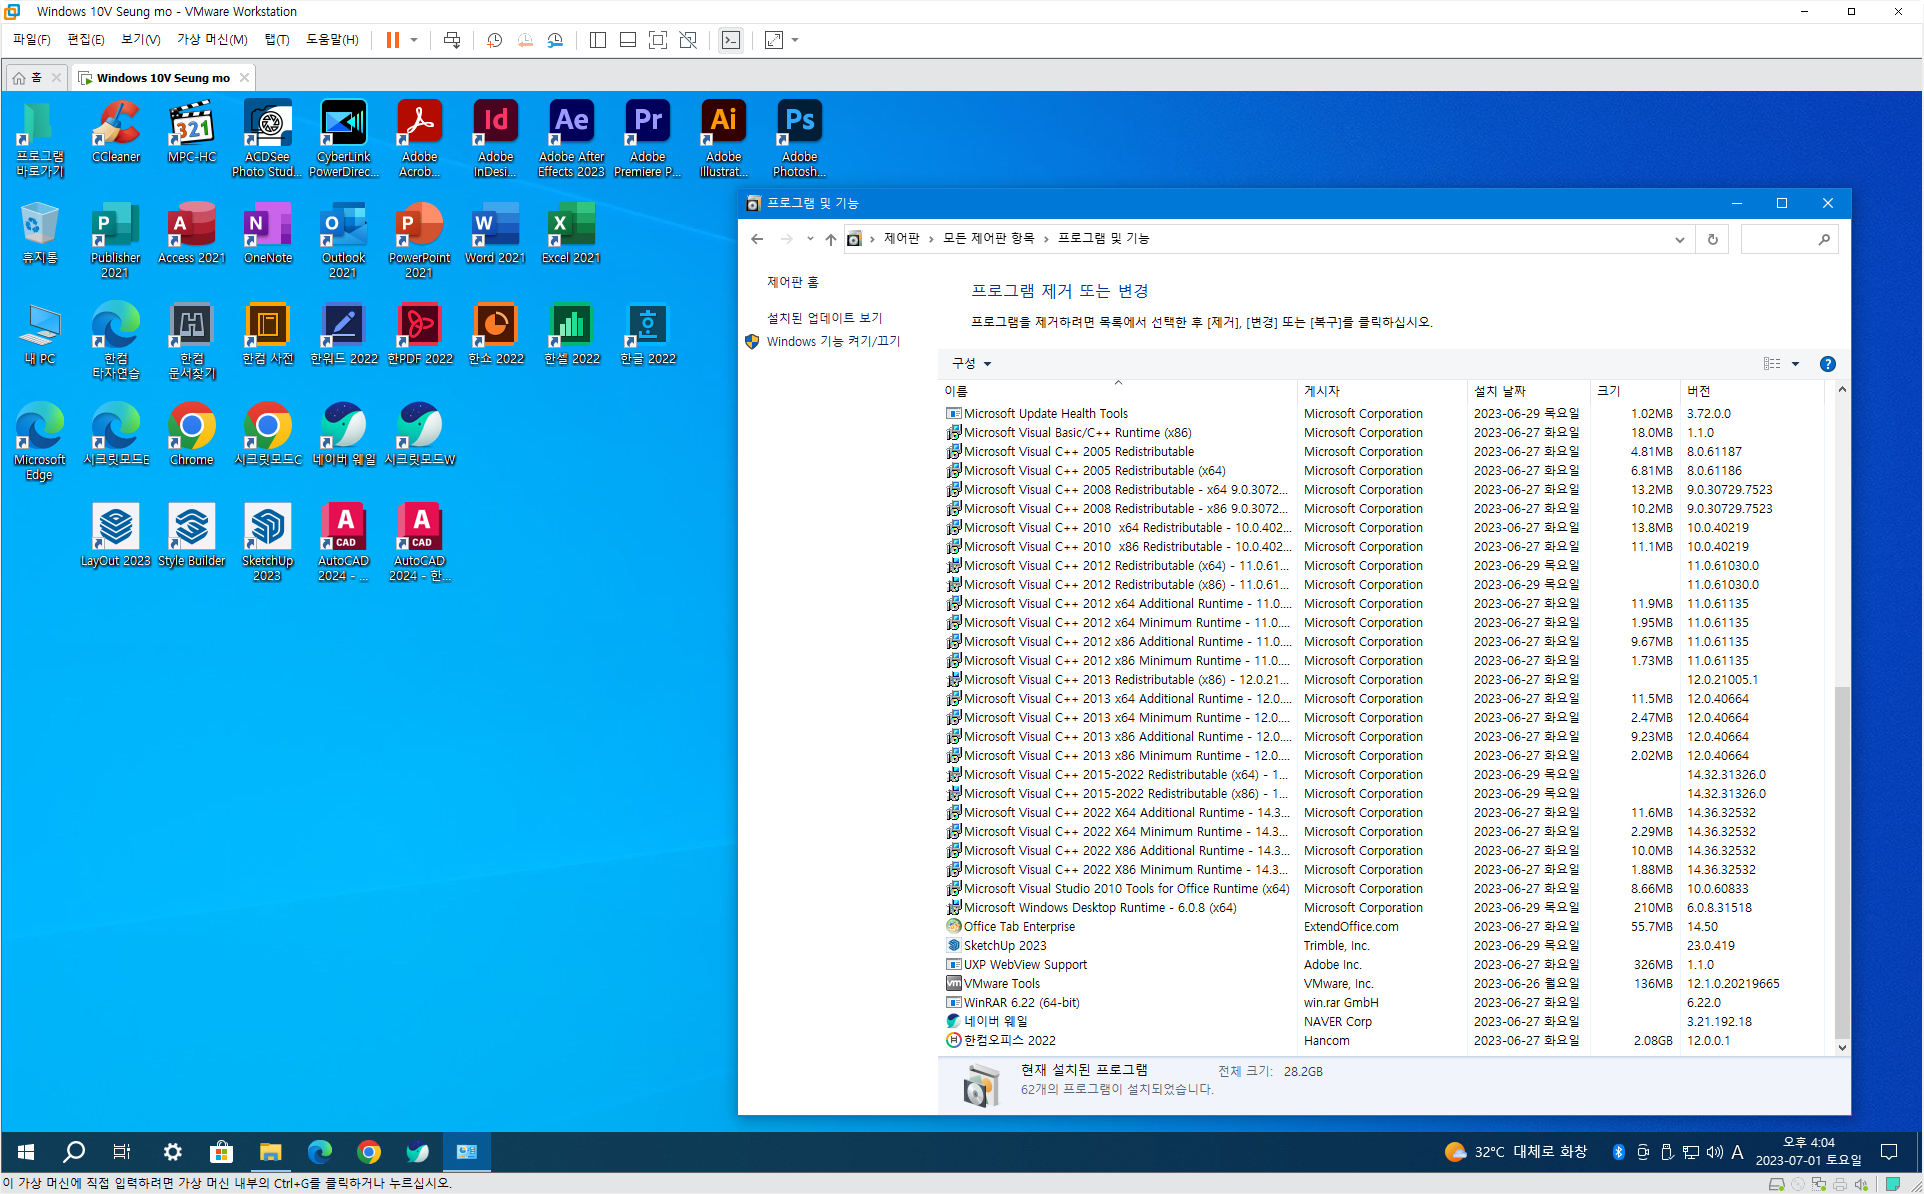Expand the pause button dropdown arrow
Viewport: 1924px width, 1194px height.
(x=414, y=40)
